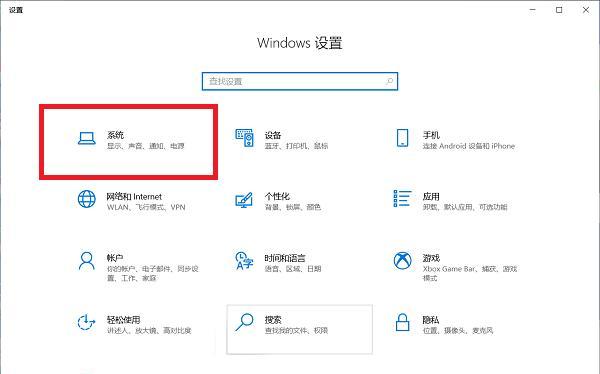
Task: Open the 网络和 Internet globe icon
Action: [x=87, y=199]
